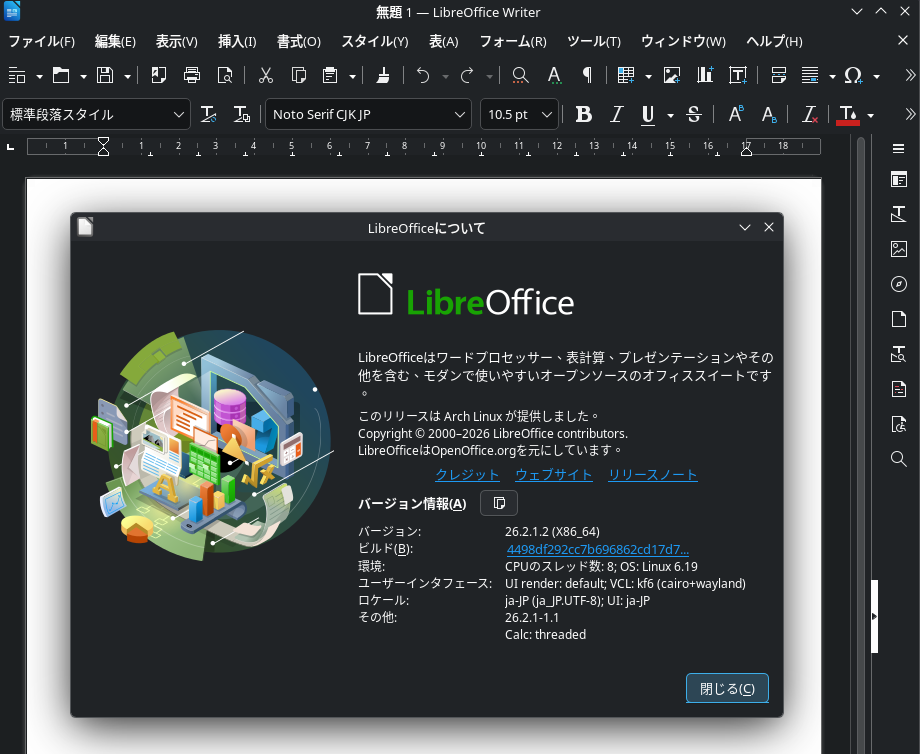
Task: Apply the red font color swatch
Action: tap(847, 115)
